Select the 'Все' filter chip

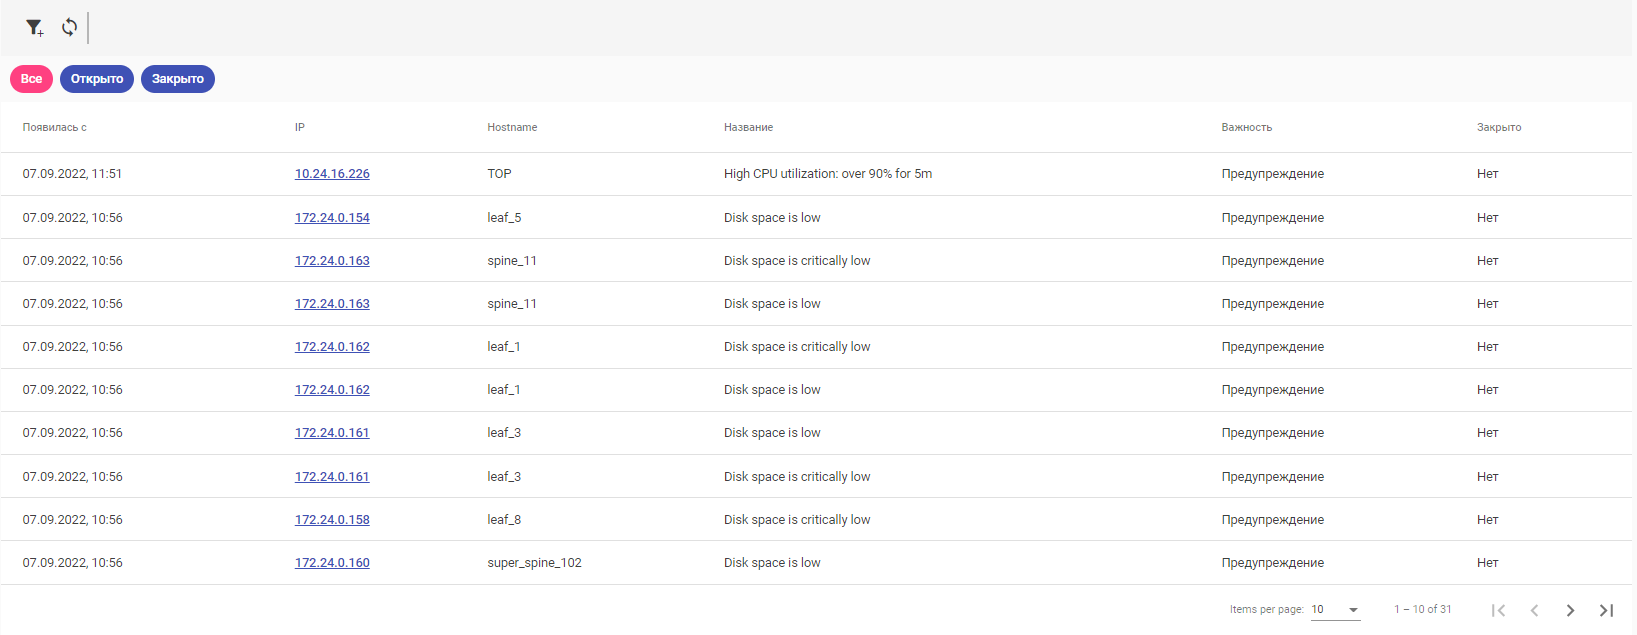click(x=31, y=79)
